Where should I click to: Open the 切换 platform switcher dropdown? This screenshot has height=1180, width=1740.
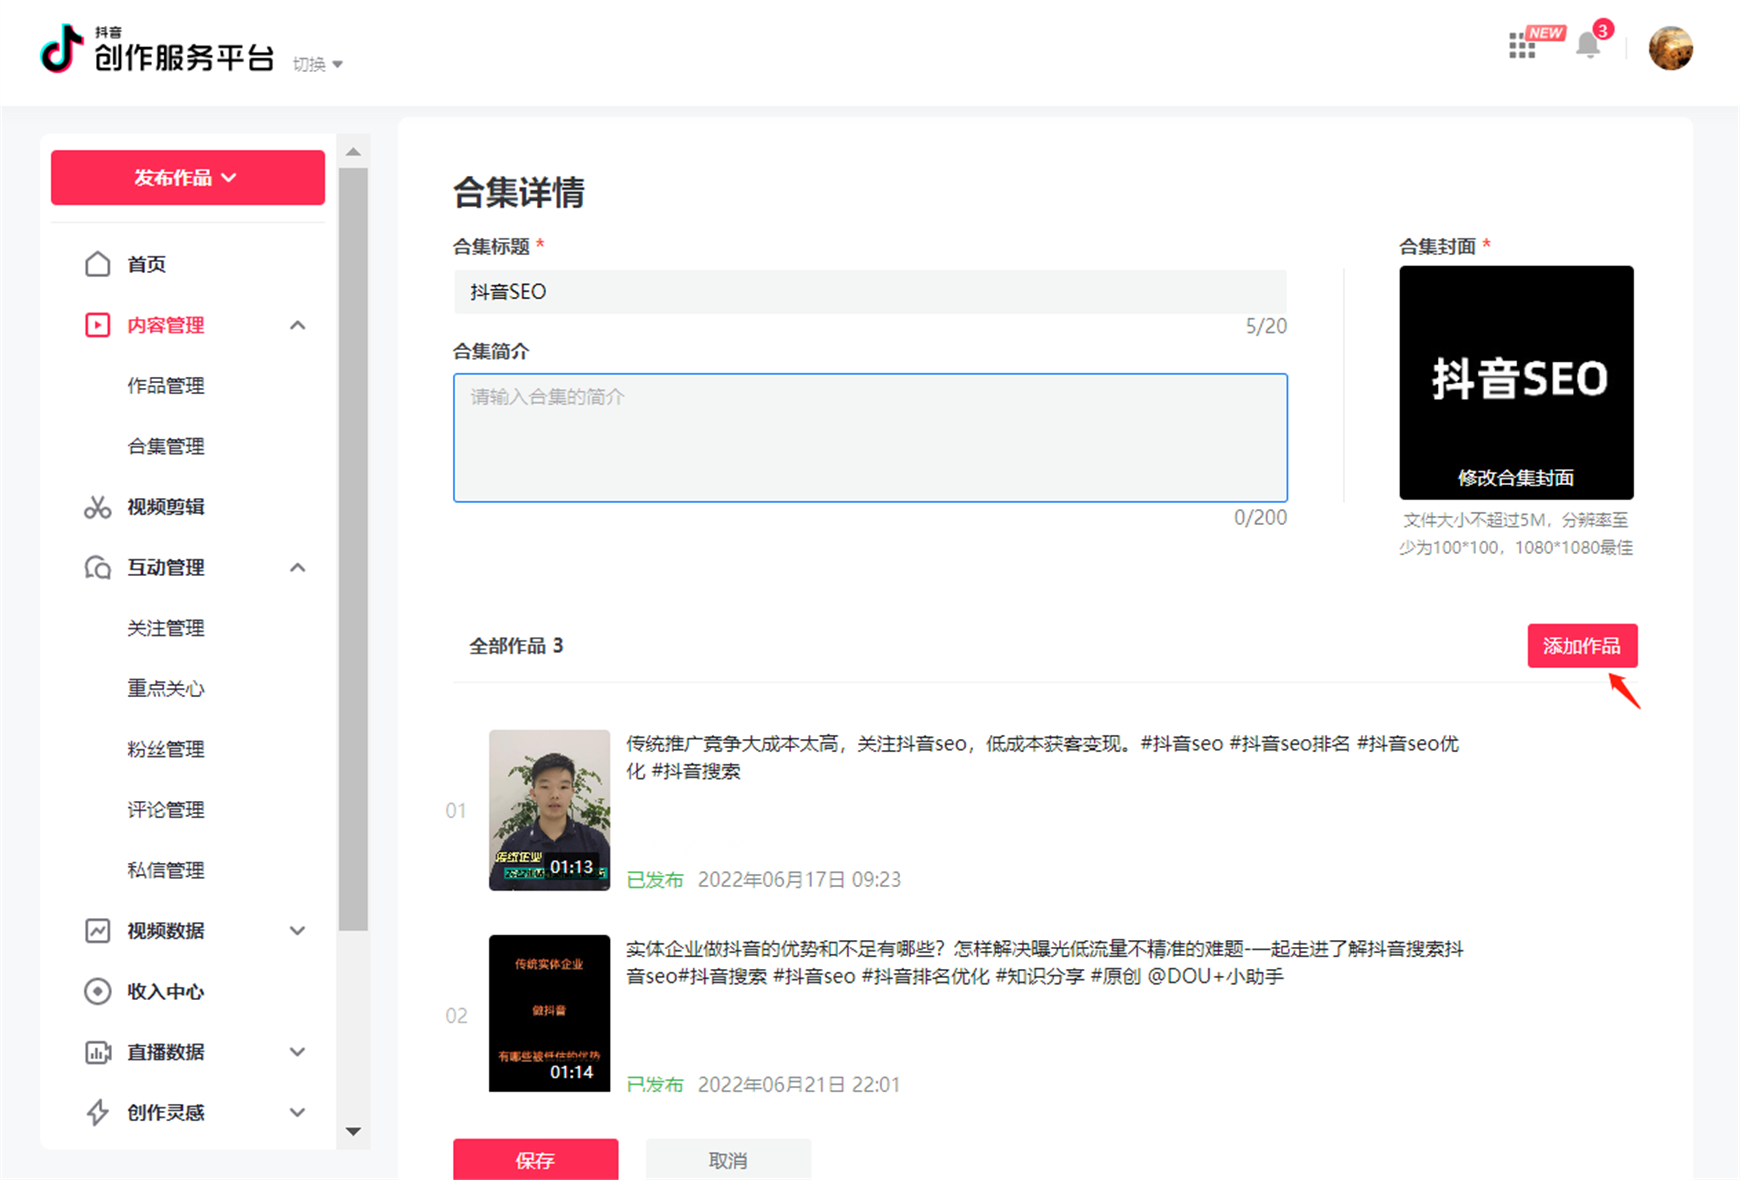pos(318,64)
